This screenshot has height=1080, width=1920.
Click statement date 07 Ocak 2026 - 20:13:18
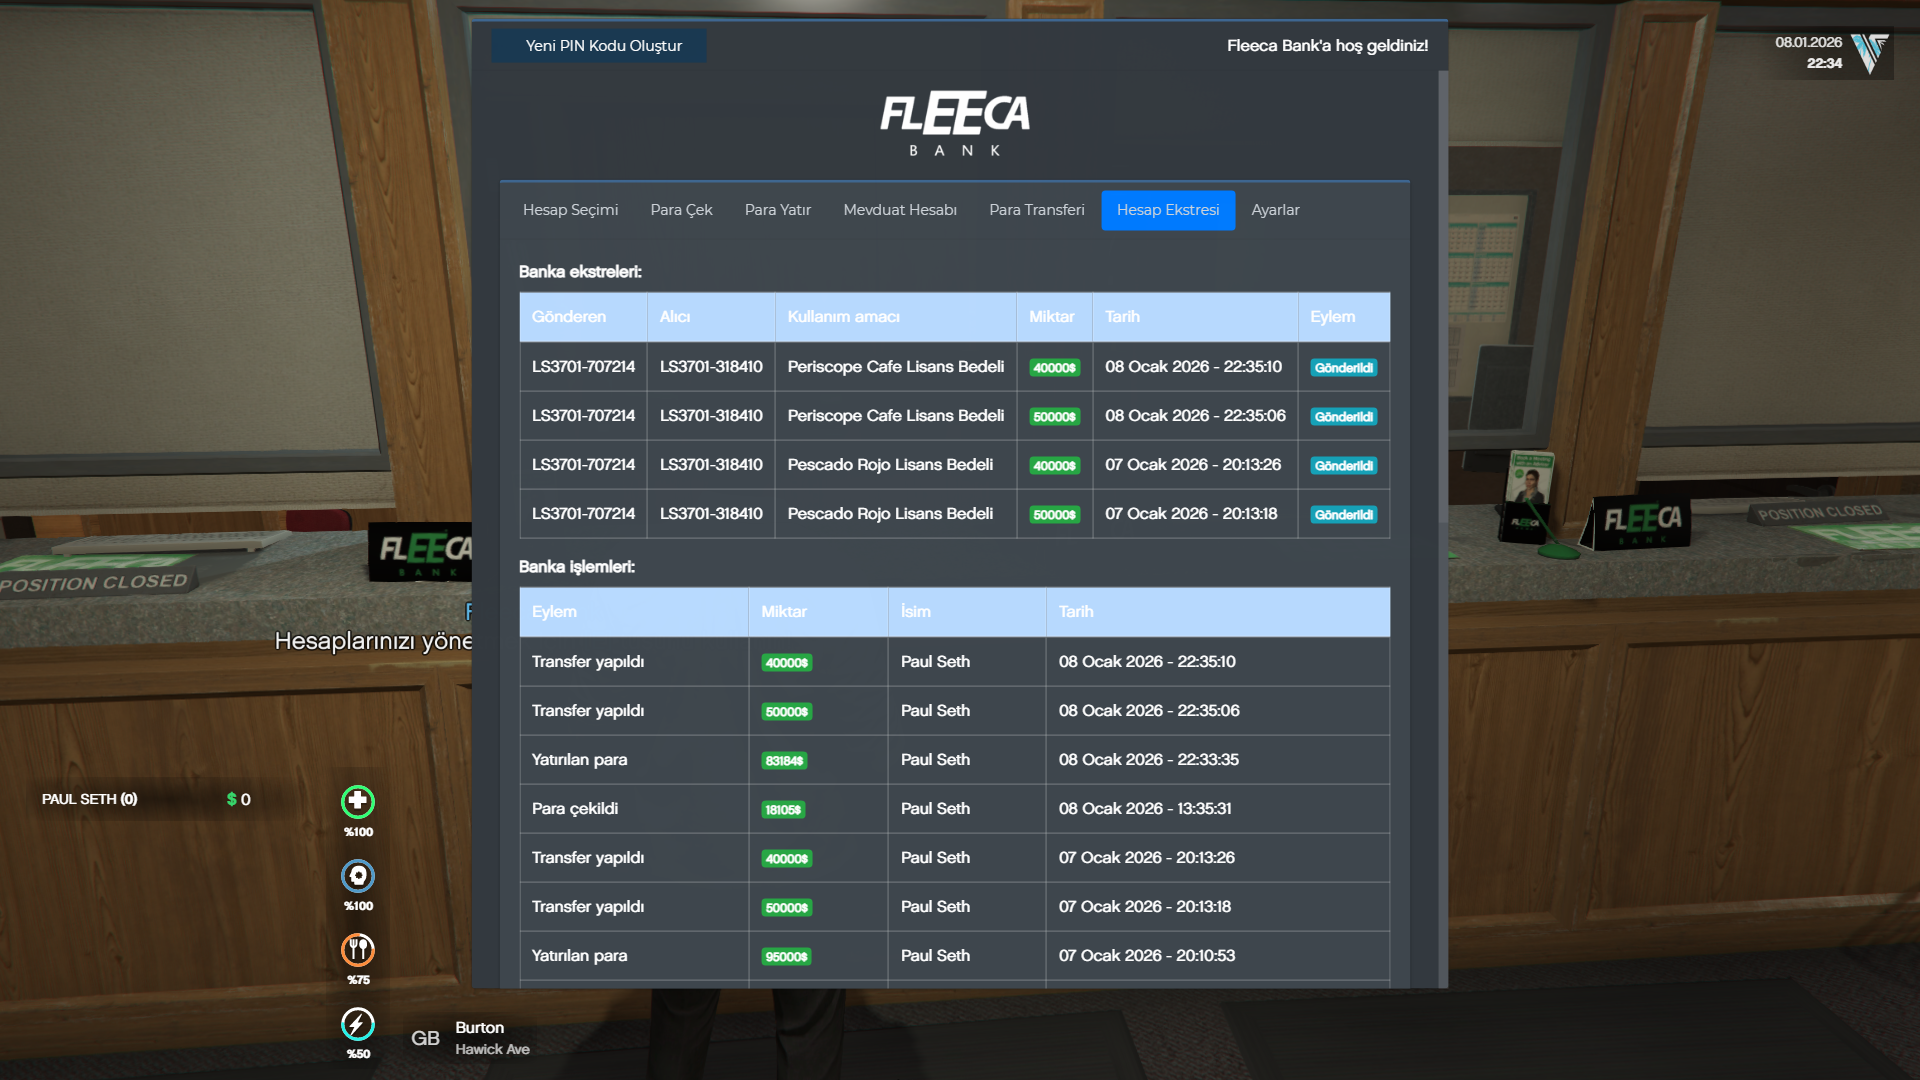pos(1191,514)
